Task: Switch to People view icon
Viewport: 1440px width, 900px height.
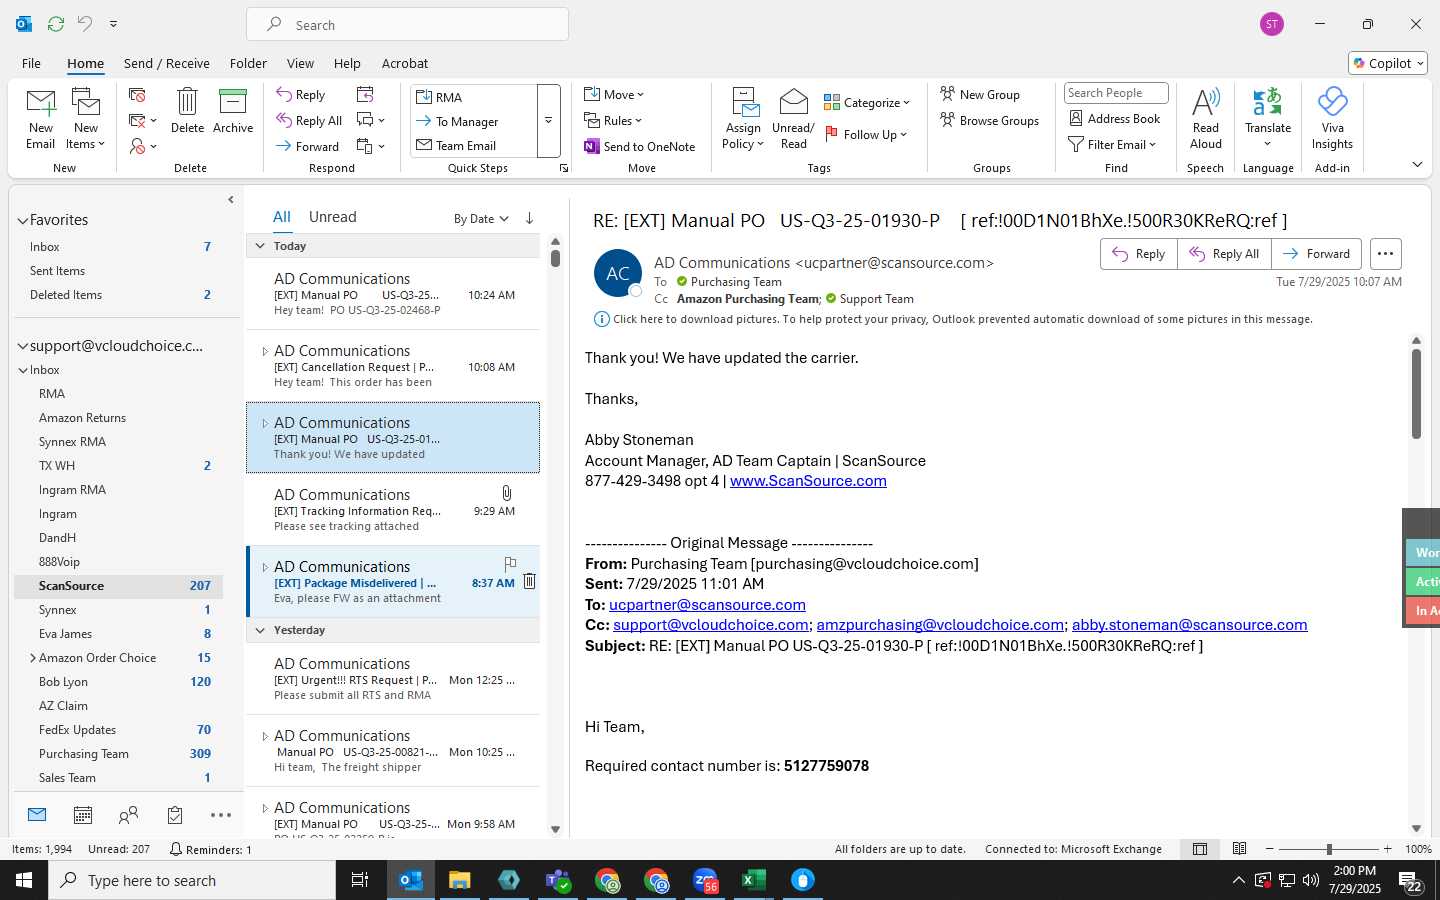Action: 129,816
